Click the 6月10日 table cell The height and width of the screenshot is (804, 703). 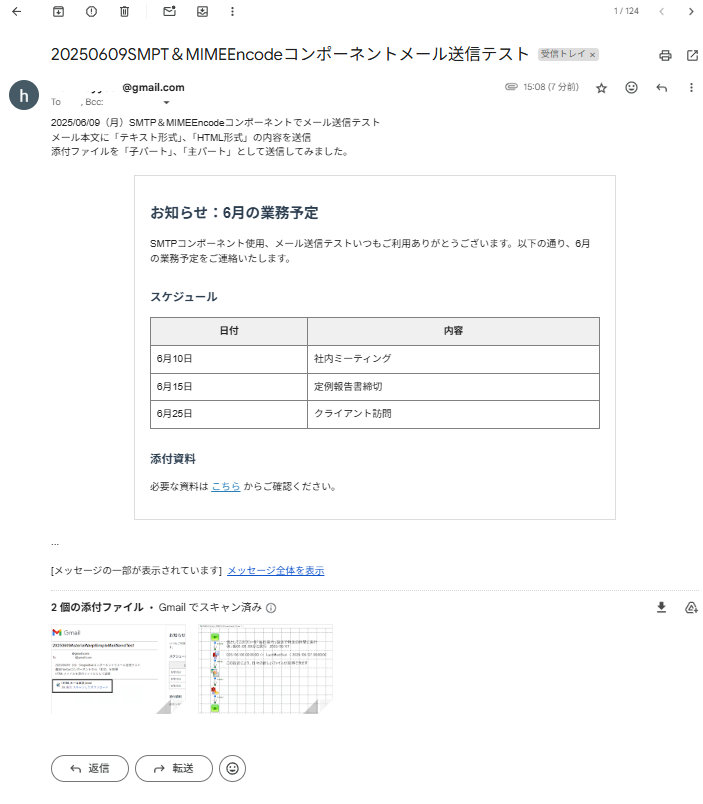229,359
